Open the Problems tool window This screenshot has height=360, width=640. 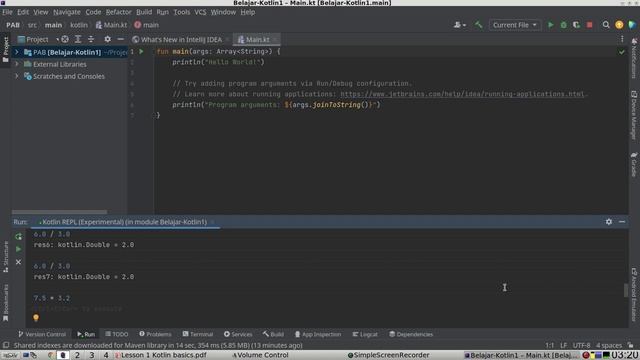pyautogui.click(x=155, y=334)
